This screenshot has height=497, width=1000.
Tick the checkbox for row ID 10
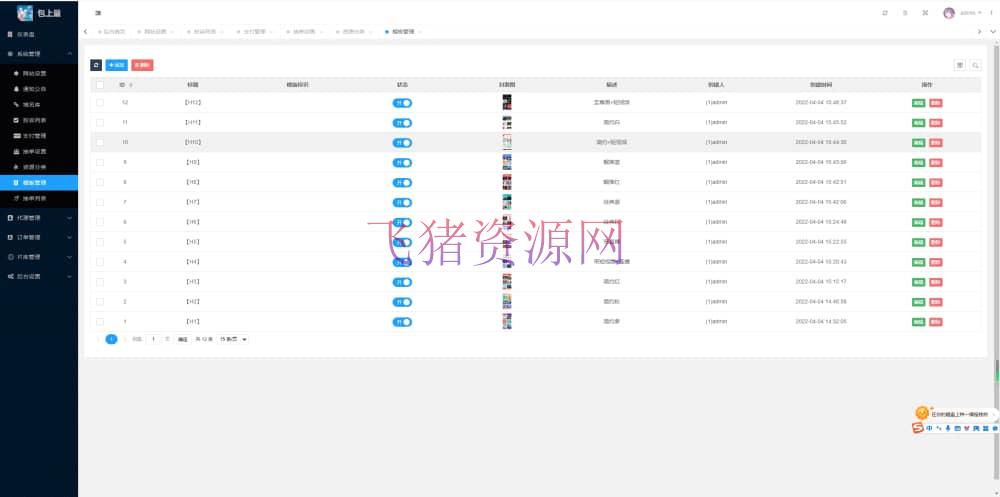[99, 142]
